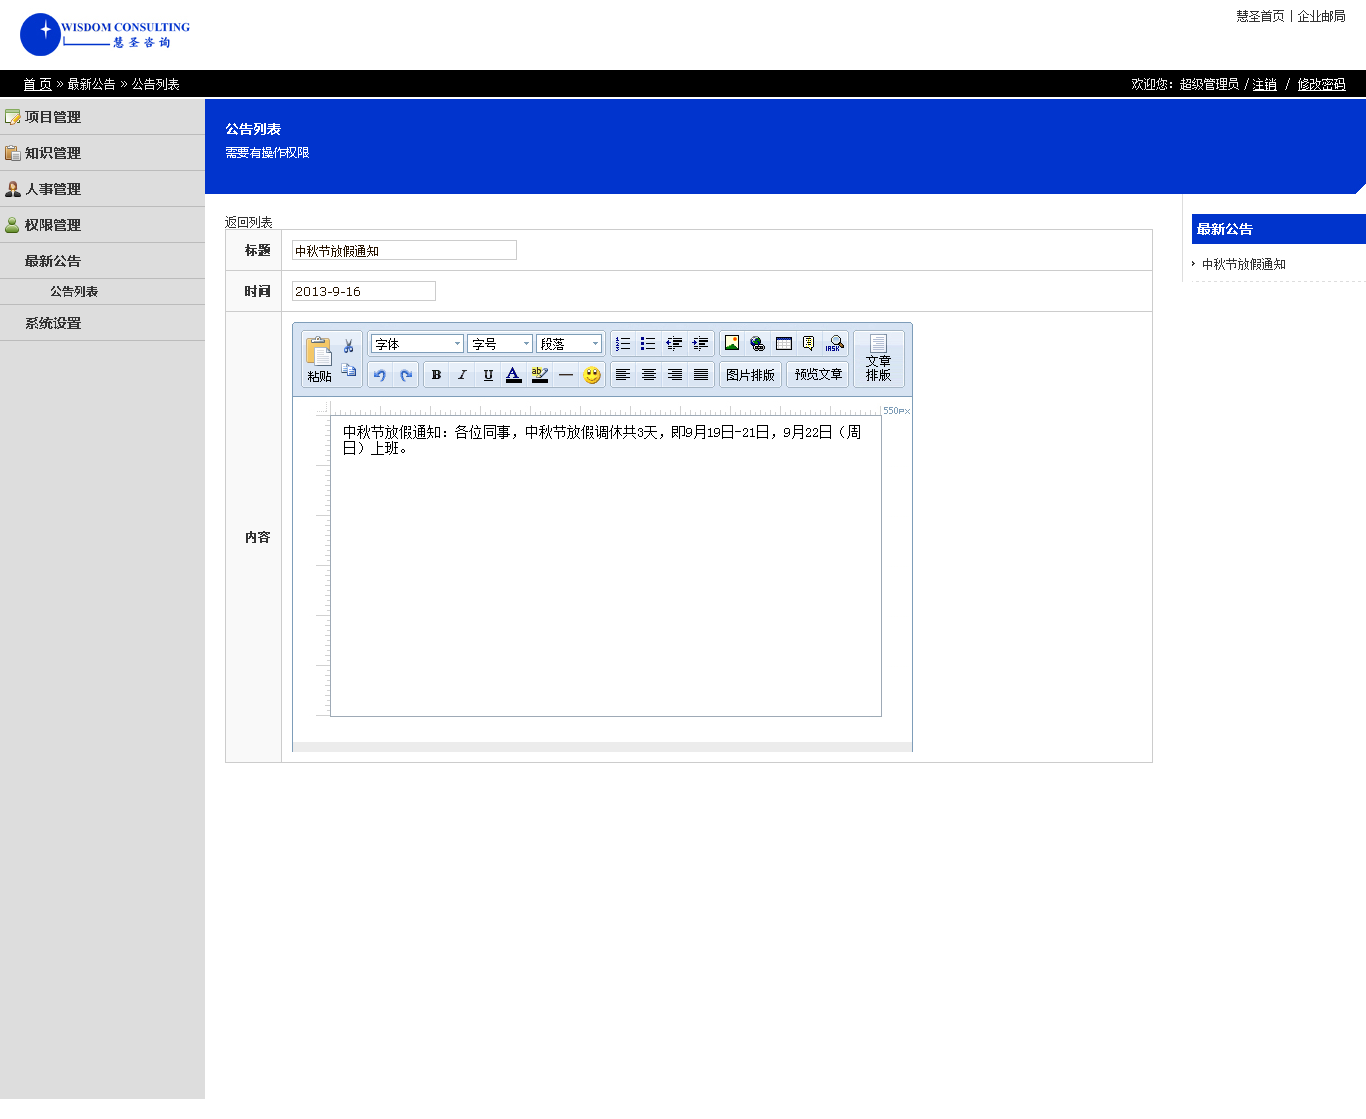
Task: Open the 字体 font dropdown
Action: coord(417,344)
